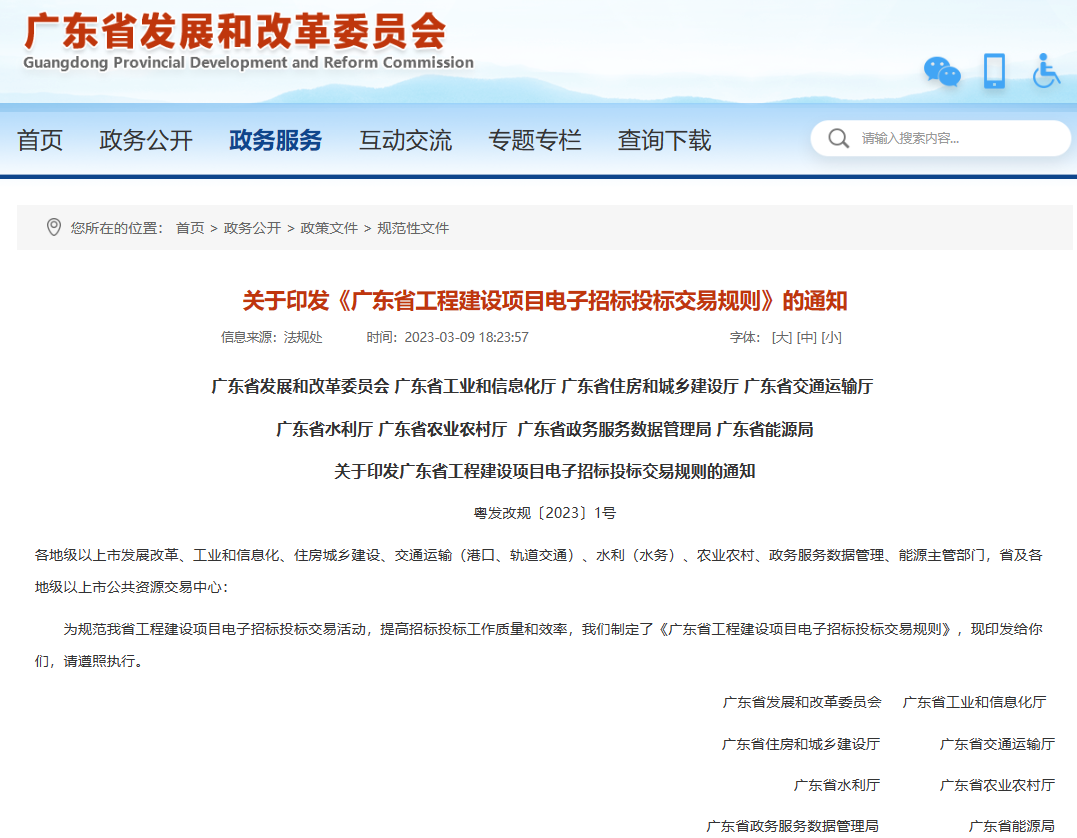Switch font size to small [小]
The height and width of the screenshot is (838, 1077).
point(831,337)
